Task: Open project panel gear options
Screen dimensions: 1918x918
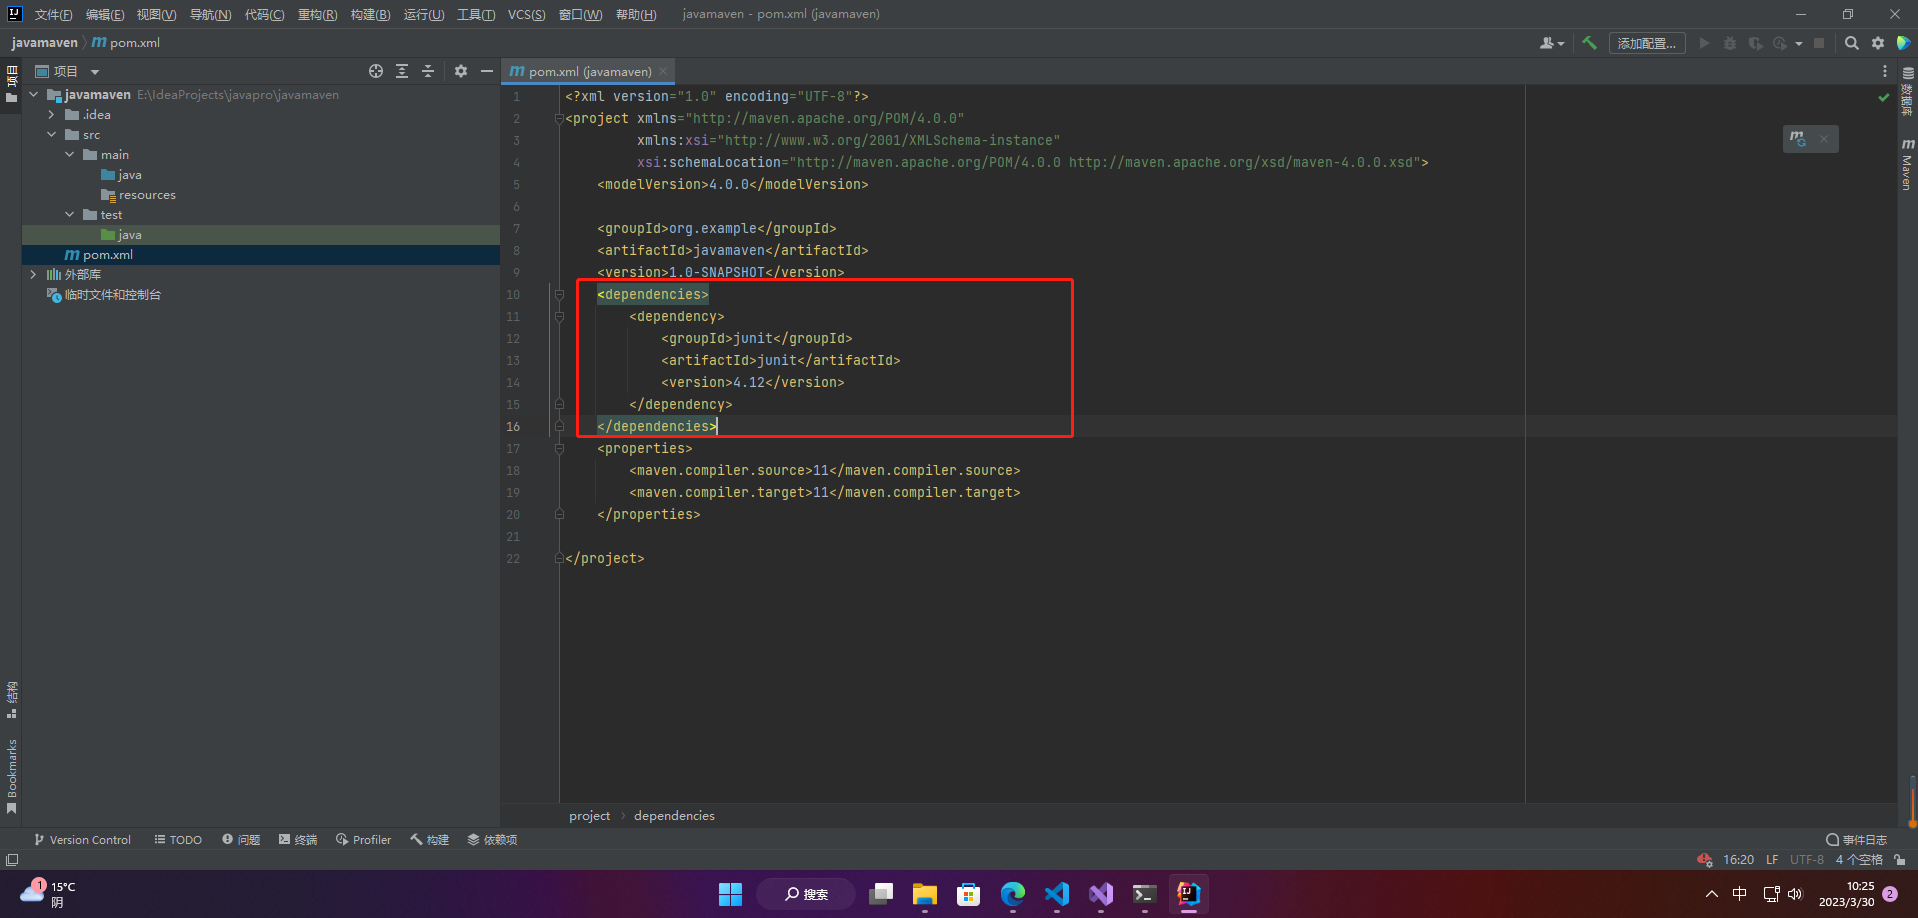Action: pyautogui.click(x=461, y=71)
